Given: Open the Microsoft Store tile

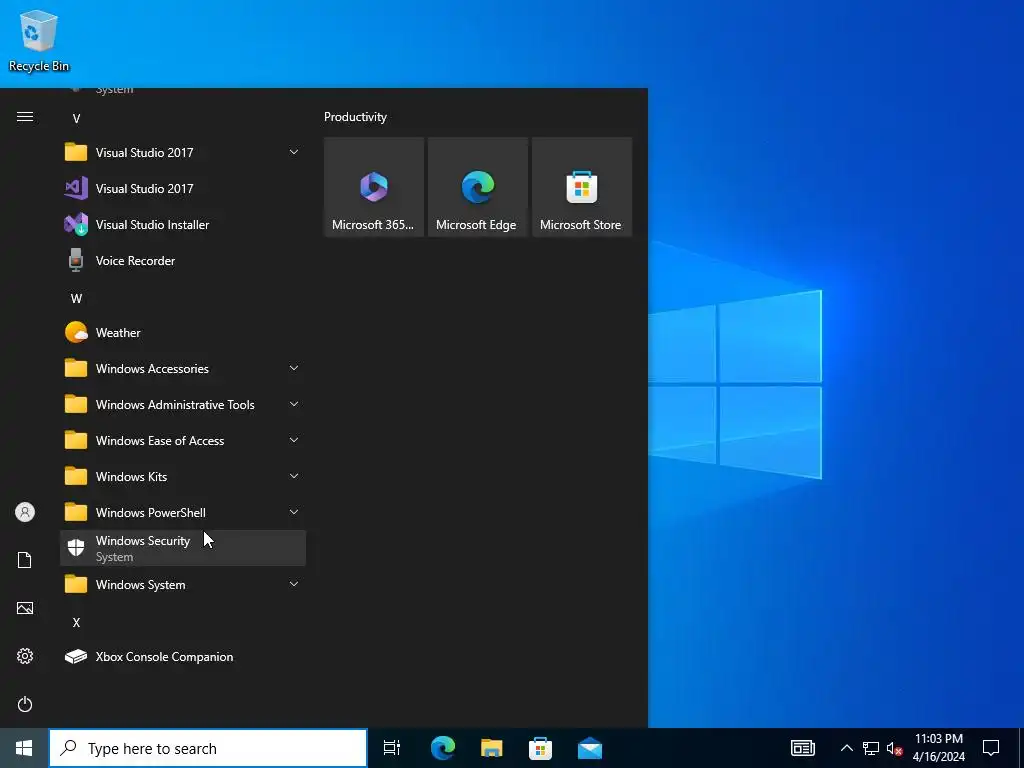Looking at the screenshot, I should click(x=582, y=187).
